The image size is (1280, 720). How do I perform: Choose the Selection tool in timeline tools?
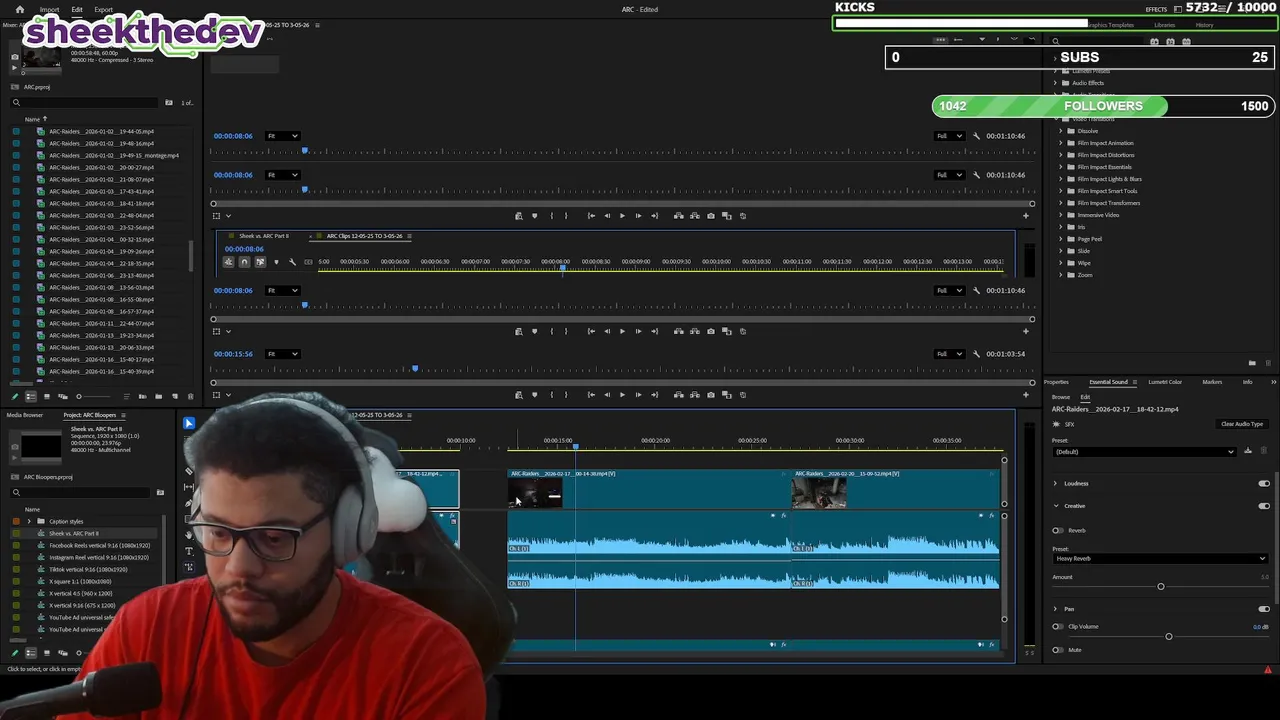[189, 423]
